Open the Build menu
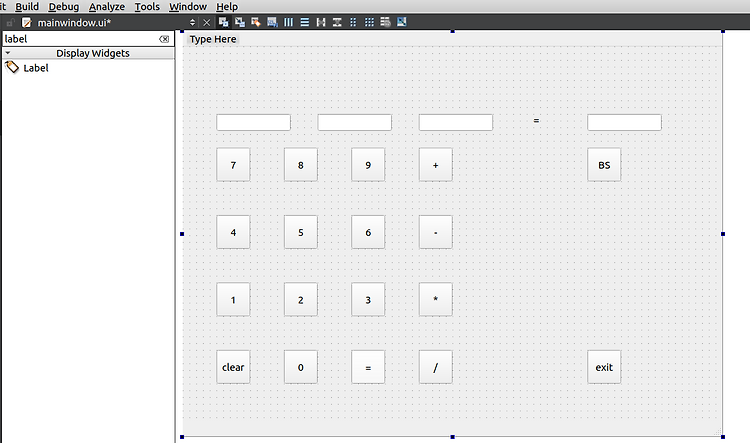Image resolution: width=750 pixels, height=443 pixels. (27, 7)
